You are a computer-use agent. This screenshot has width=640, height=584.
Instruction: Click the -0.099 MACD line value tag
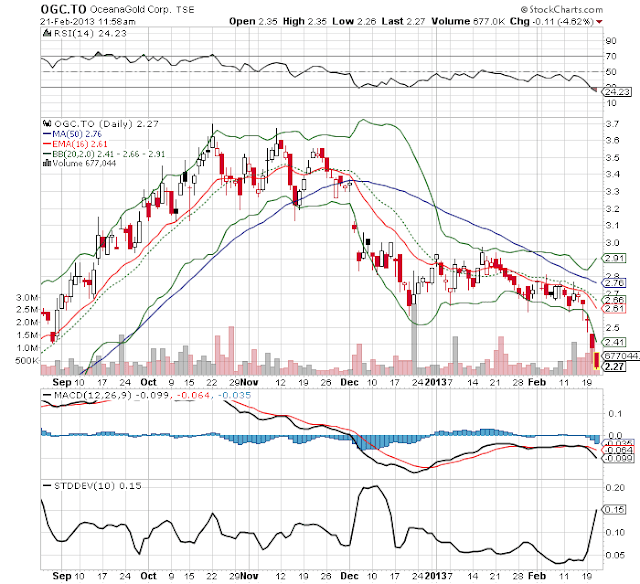point(618,458)
